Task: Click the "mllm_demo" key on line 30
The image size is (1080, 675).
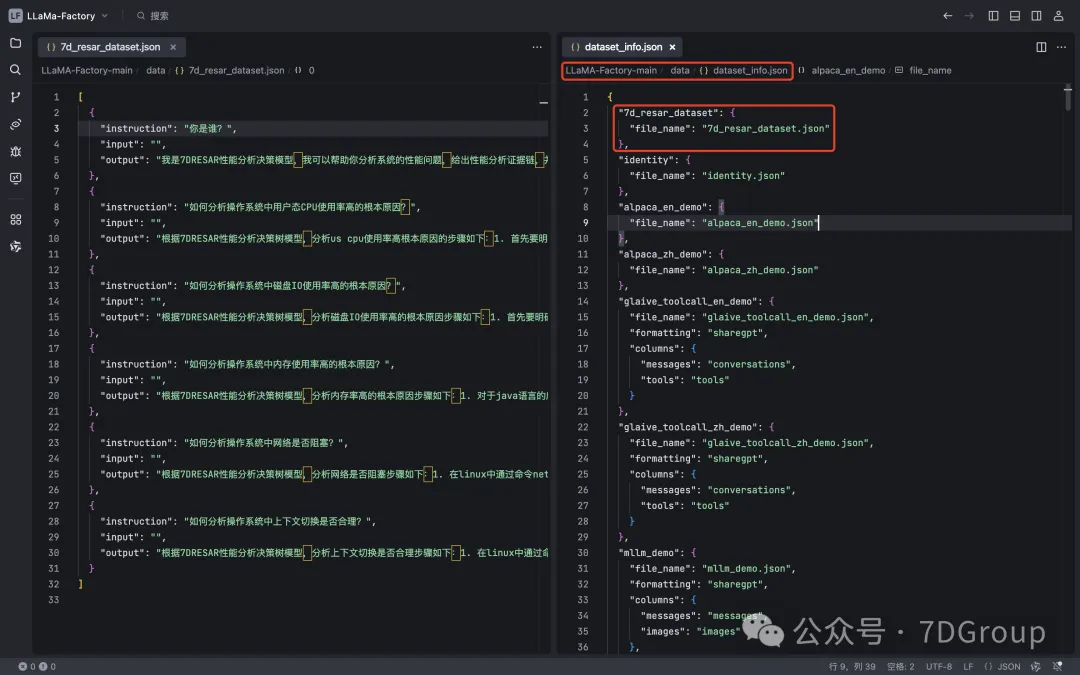Action: pyautogui.click(x=649, y=552)
